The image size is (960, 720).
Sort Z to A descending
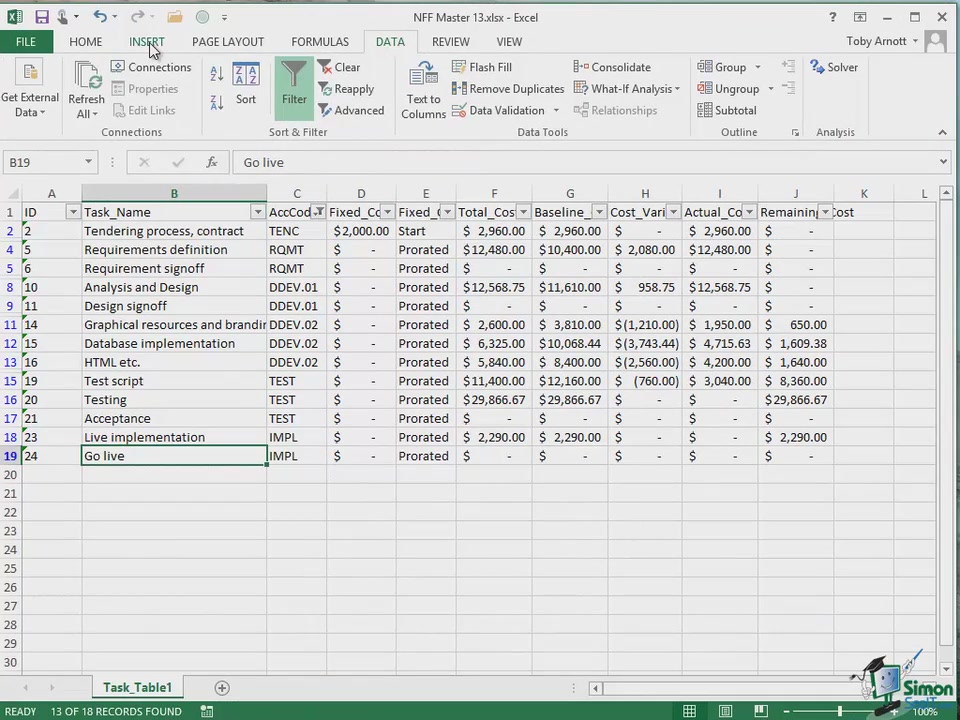[217, 102]
